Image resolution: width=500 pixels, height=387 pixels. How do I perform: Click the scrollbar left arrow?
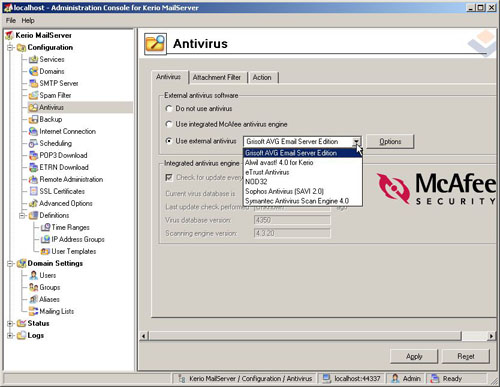pos(143,336)
